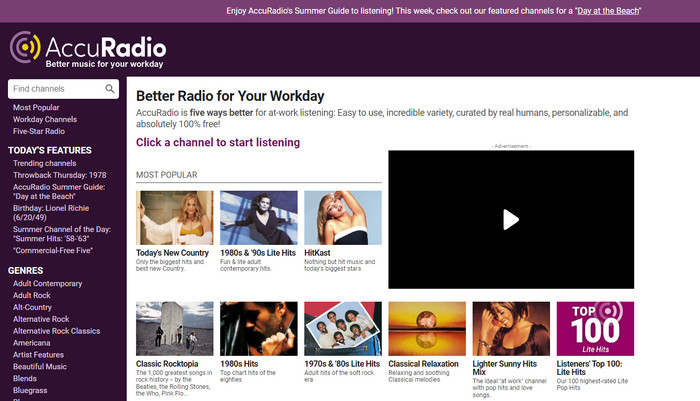Open Throwback Thursday: 1978 feature
Viewport: 700px width, 401px height.
tap(61, 174)
